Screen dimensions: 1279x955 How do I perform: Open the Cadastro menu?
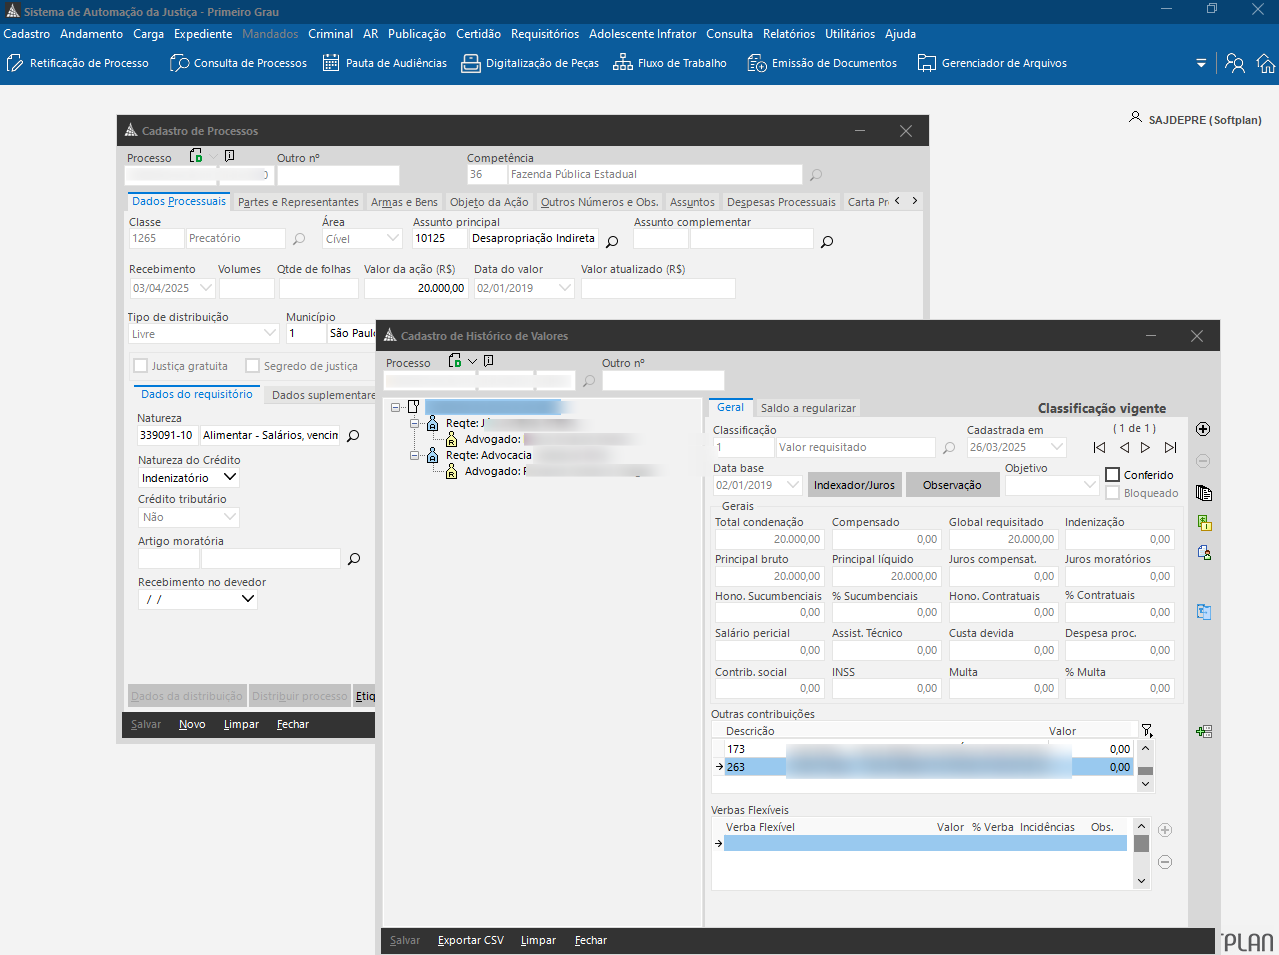(x=27, y=34)
